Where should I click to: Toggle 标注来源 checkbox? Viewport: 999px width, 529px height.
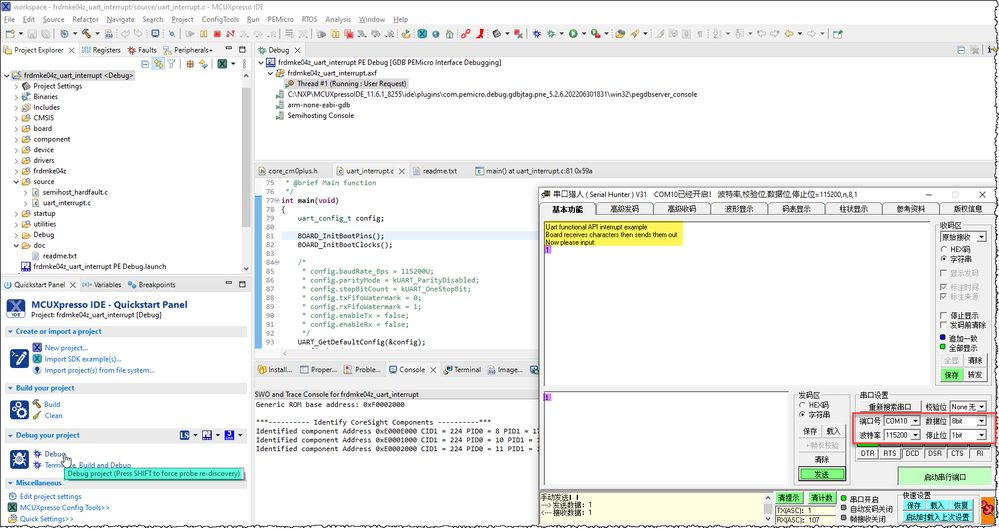click(944, 297)
